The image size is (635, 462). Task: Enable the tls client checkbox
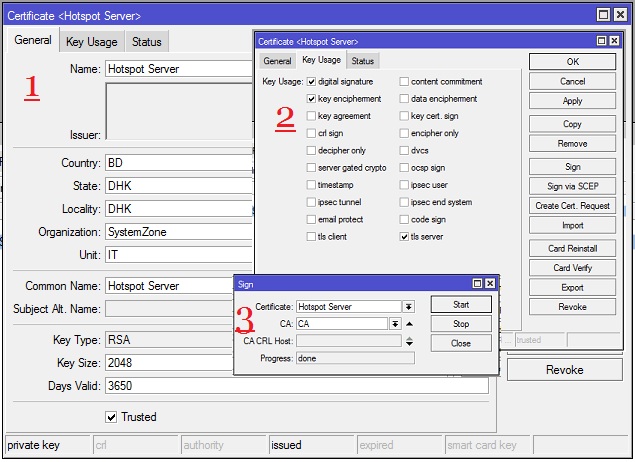coord(311,236)
